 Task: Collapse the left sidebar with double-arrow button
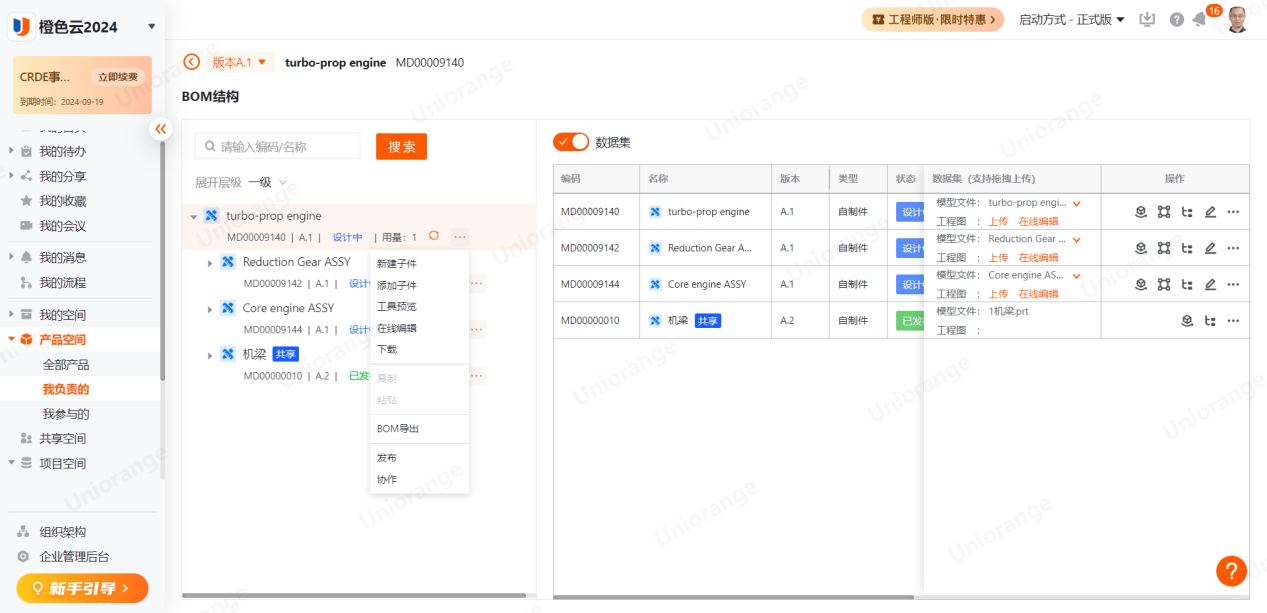point(161,129)
